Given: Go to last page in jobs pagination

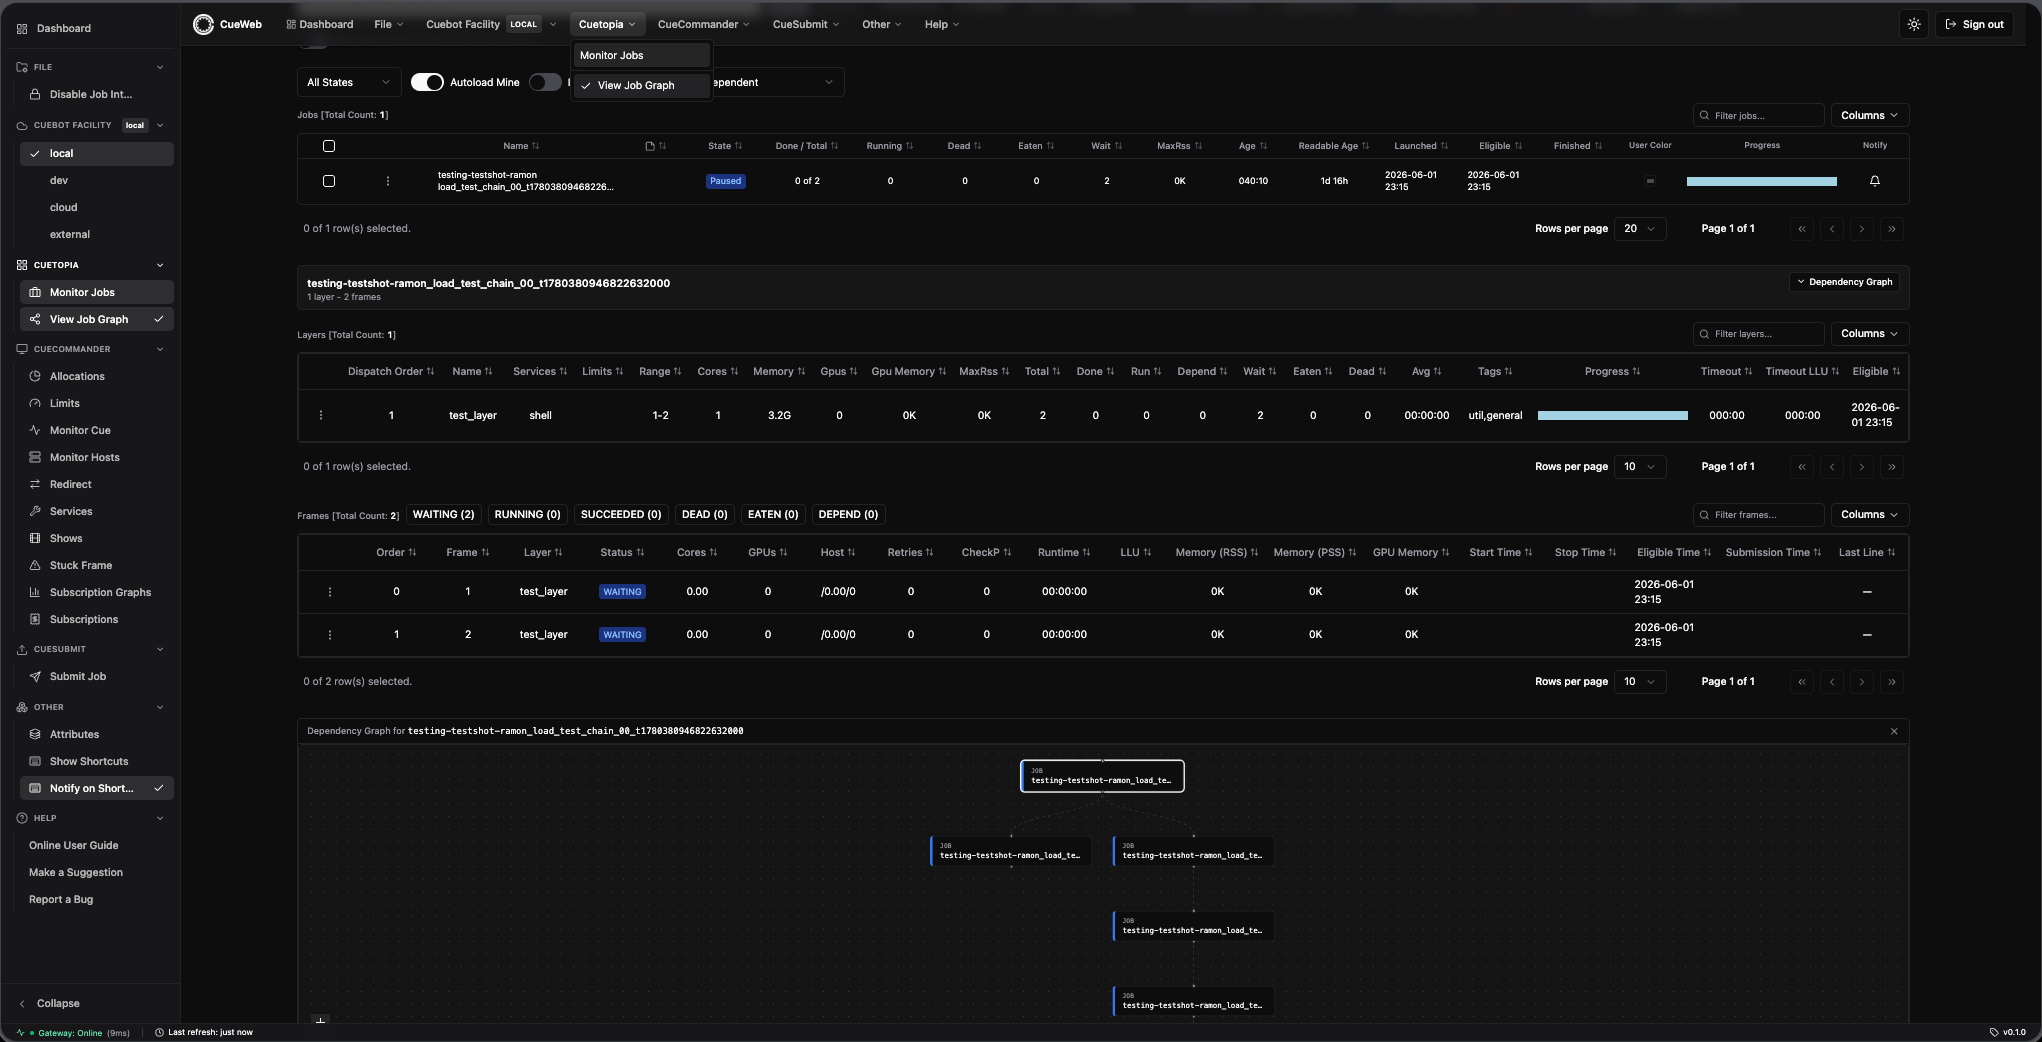Looking at the screenshot, I should (1892, 229).
